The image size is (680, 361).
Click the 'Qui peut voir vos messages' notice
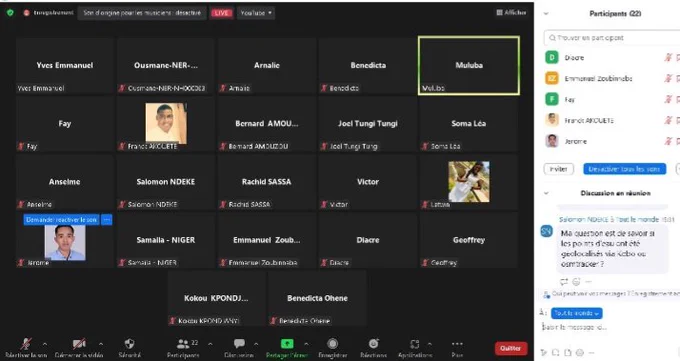coord(611,294)
